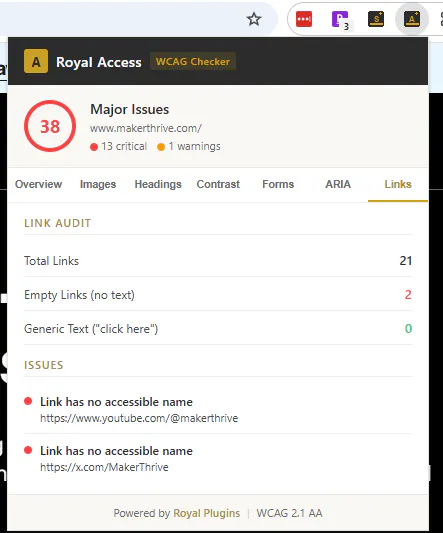The width and height of the screenshot is (443, 533).
Task: Click Generic Text value 0
Action: [408, 329]
